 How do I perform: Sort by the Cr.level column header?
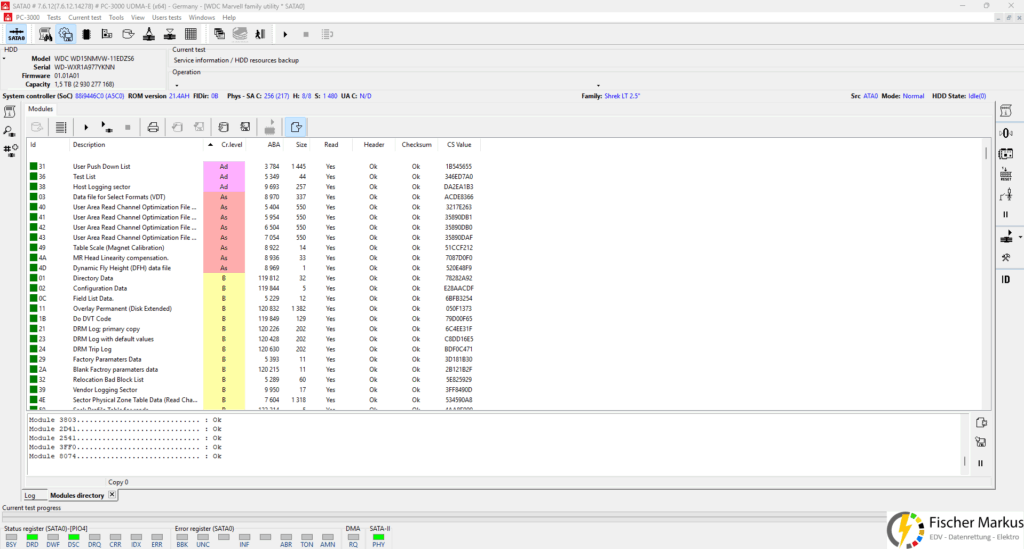tap(231, 145)
